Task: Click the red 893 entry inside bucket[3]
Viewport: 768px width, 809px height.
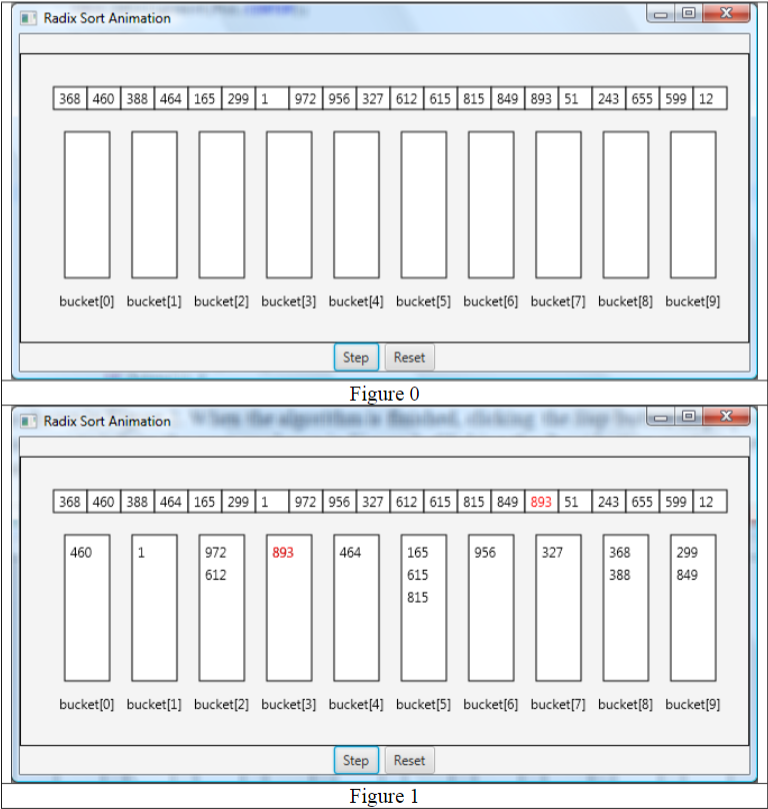Action: point(283,553)
